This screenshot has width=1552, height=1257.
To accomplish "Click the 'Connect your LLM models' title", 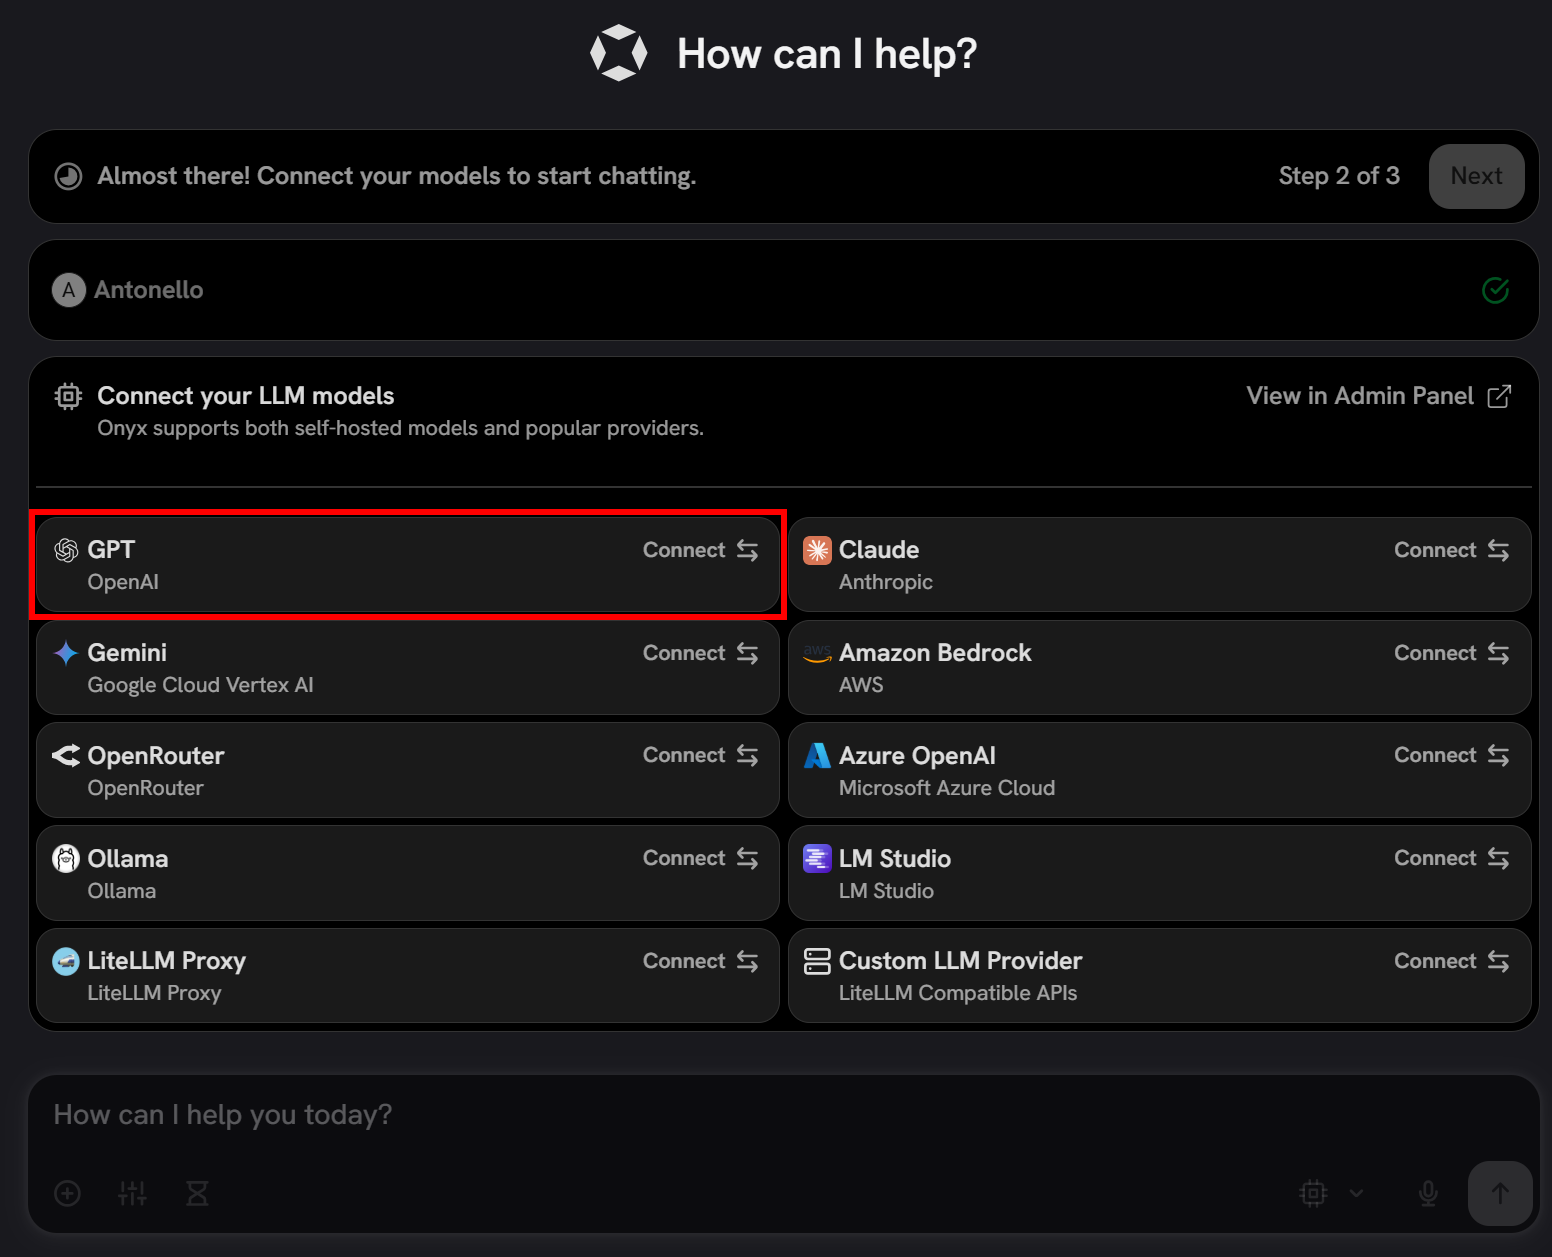I will tap(246, 396).
